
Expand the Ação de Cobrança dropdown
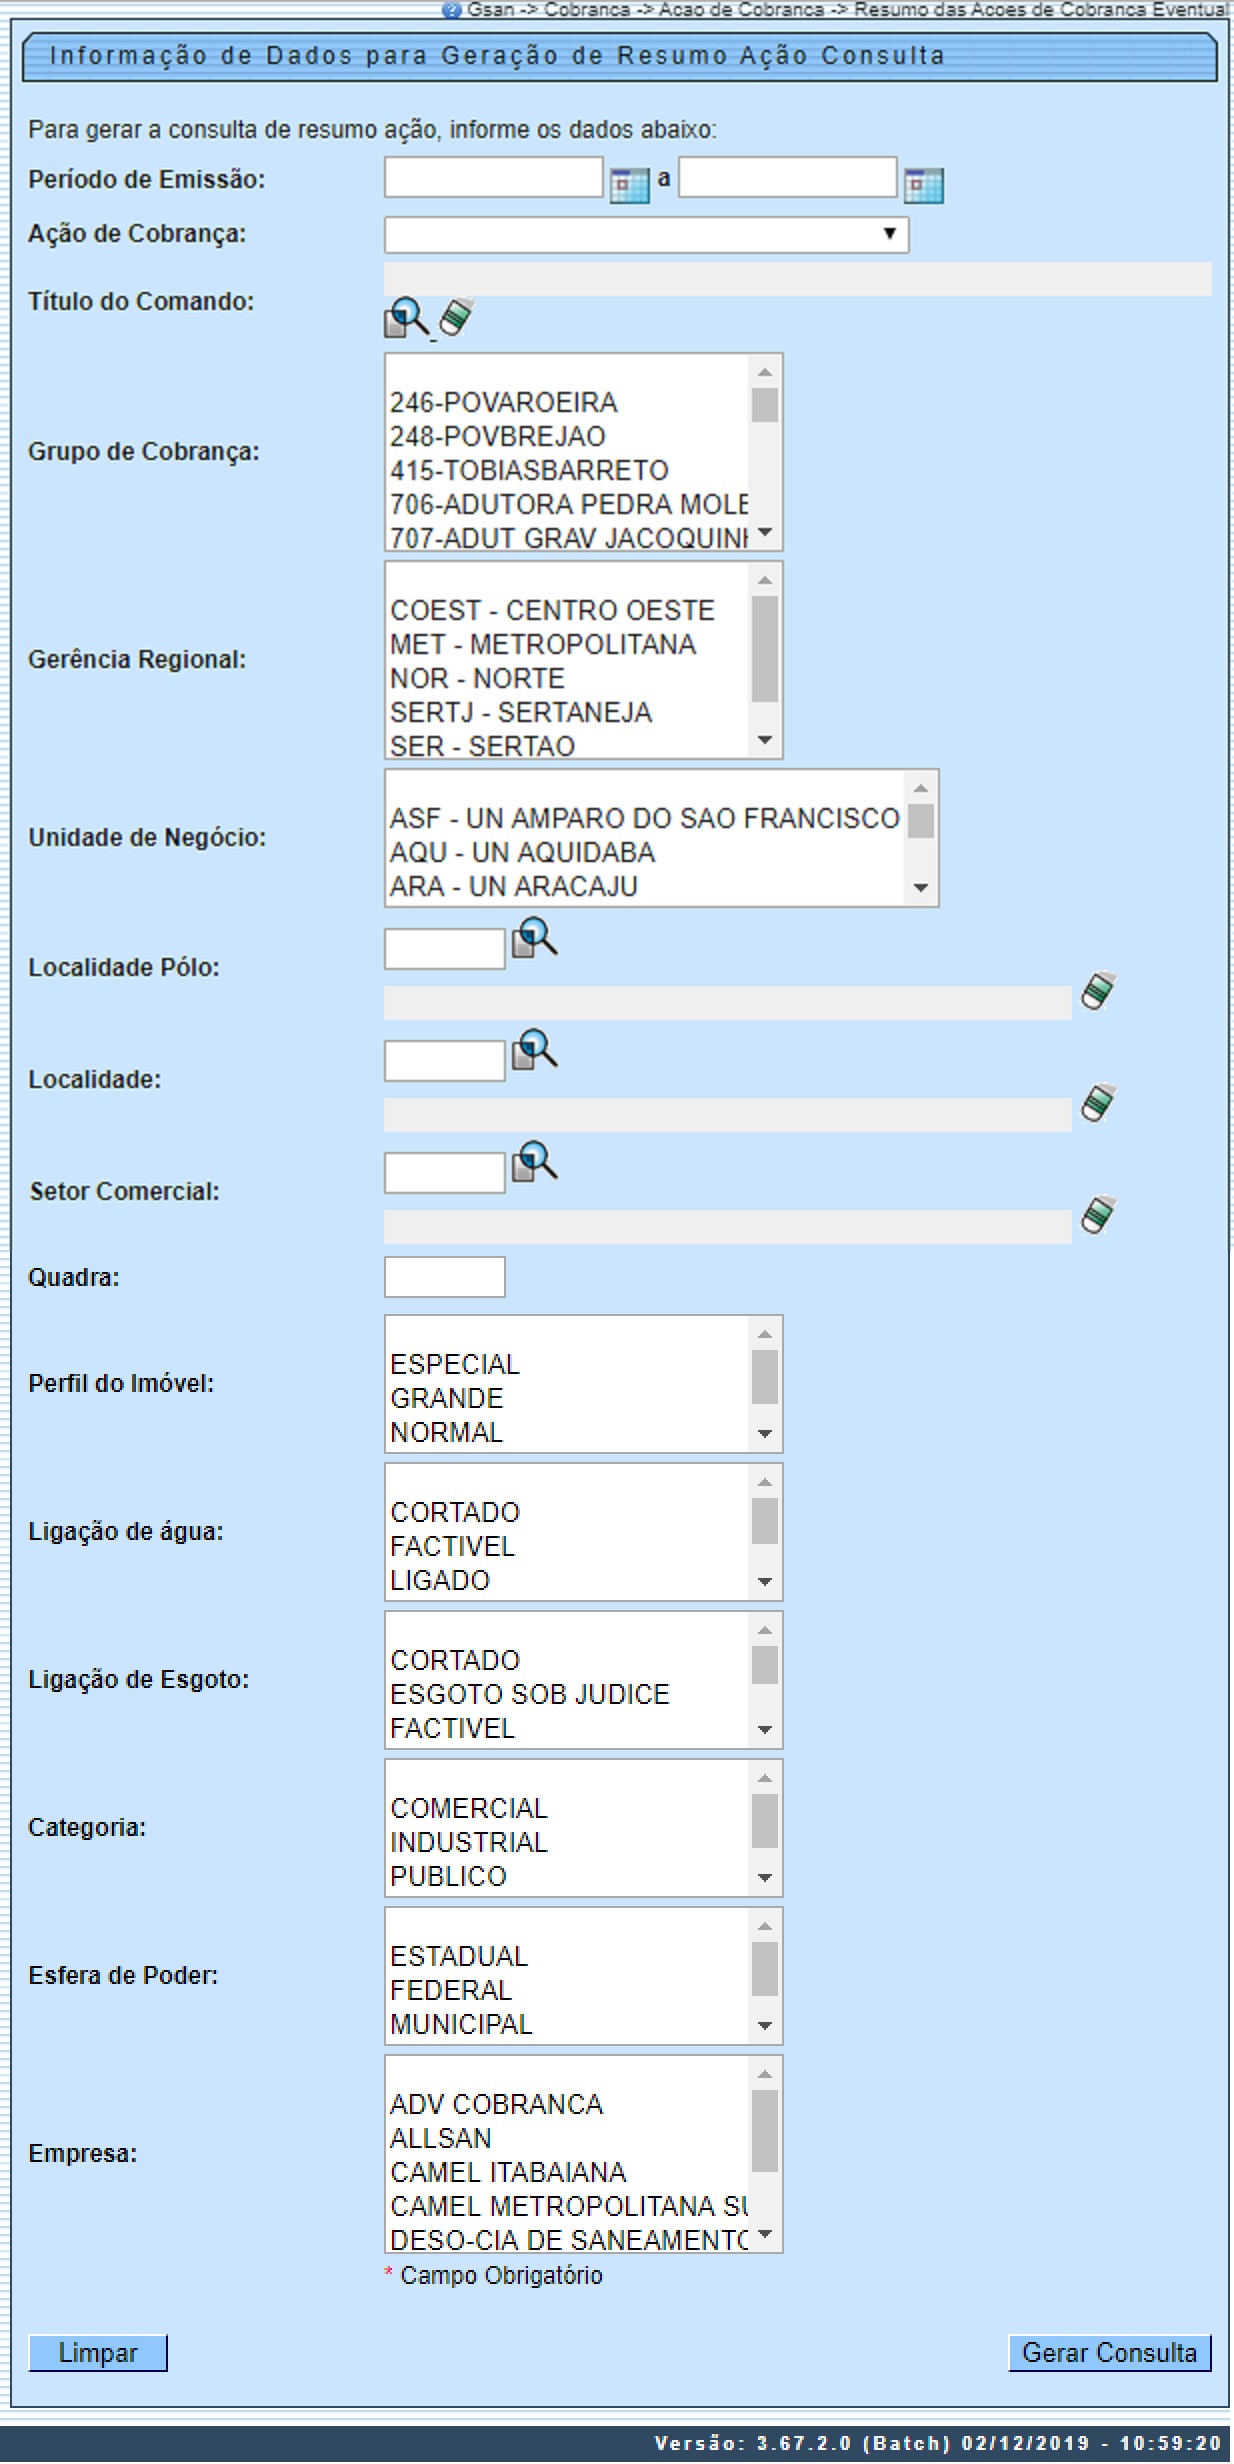click(x=646, y=235)
